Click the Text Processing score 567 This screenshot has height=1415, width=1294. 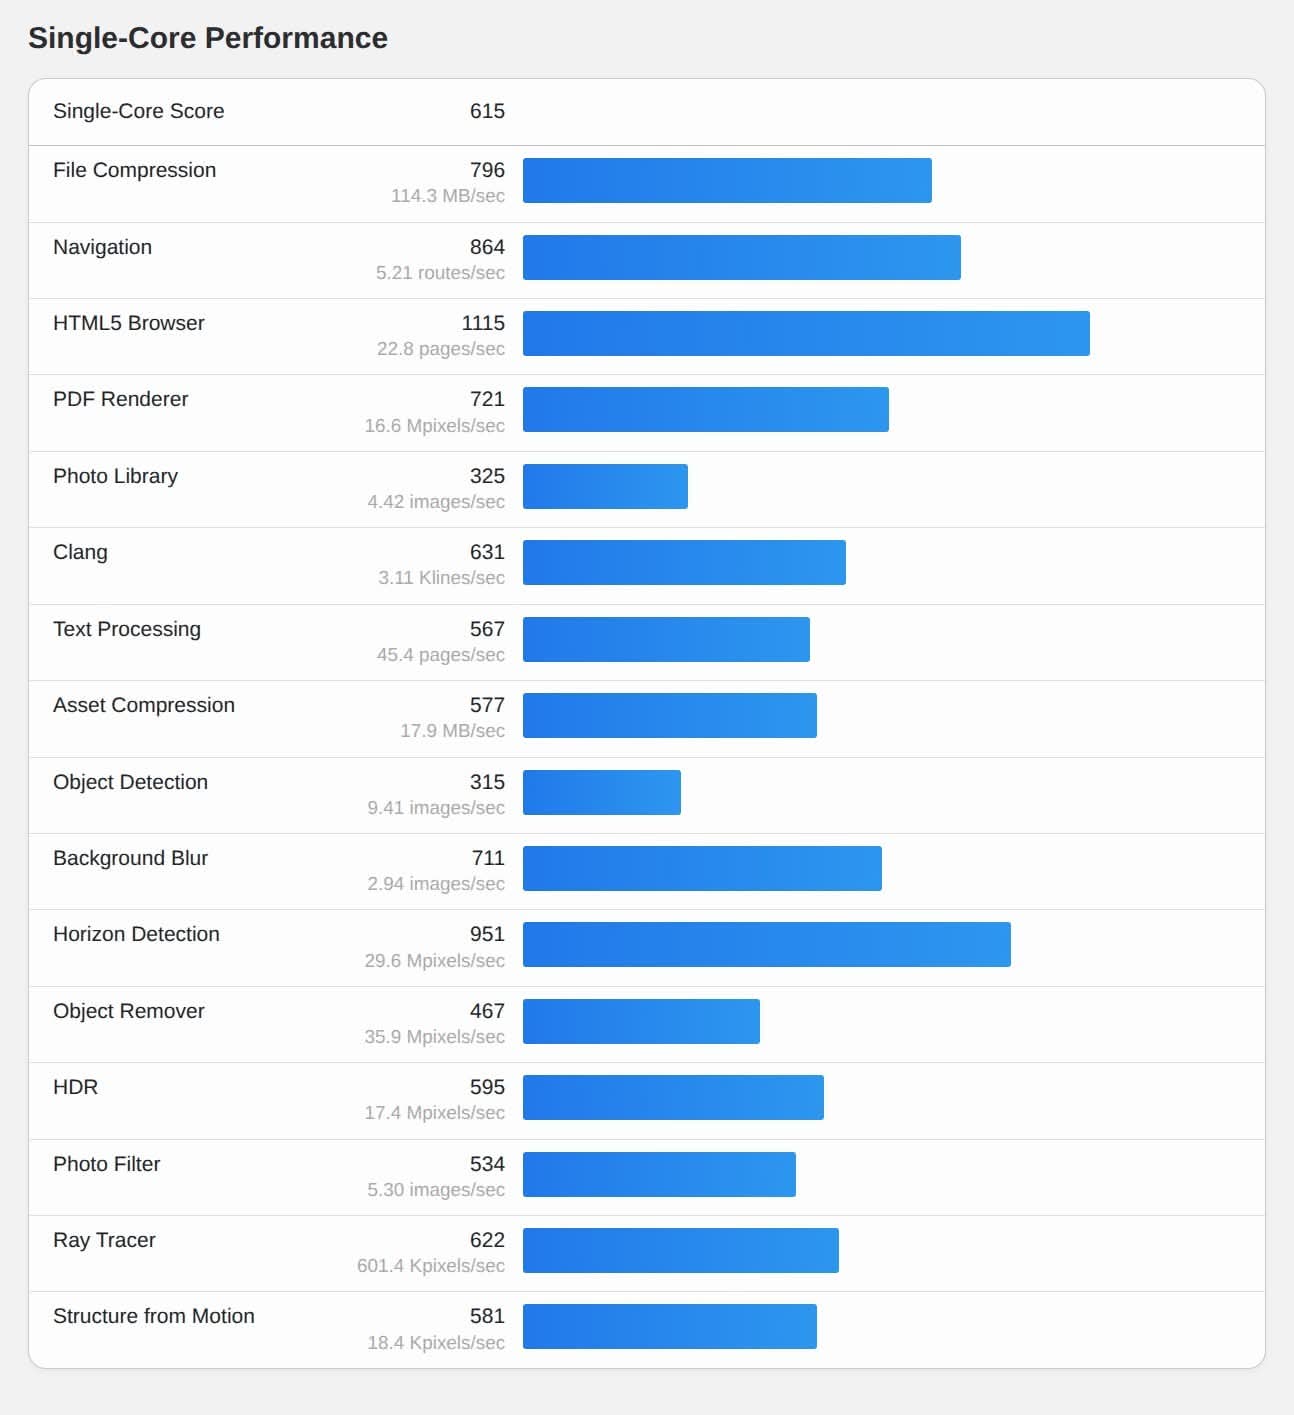click(x=487, y=629)
